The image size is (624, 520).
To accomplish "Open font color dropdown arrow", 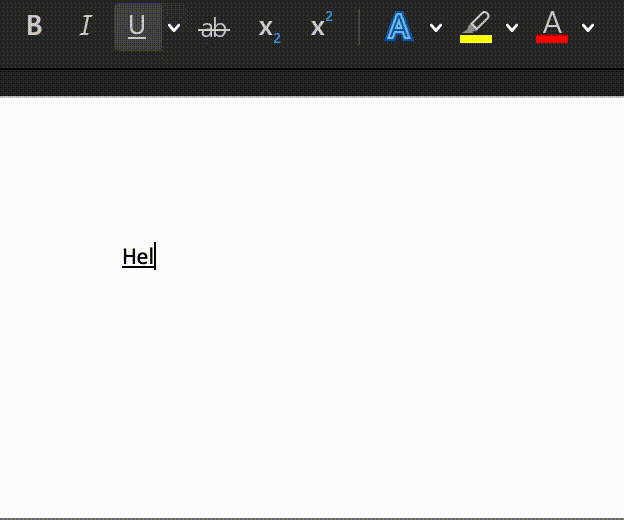I will (x=588, y=27).
